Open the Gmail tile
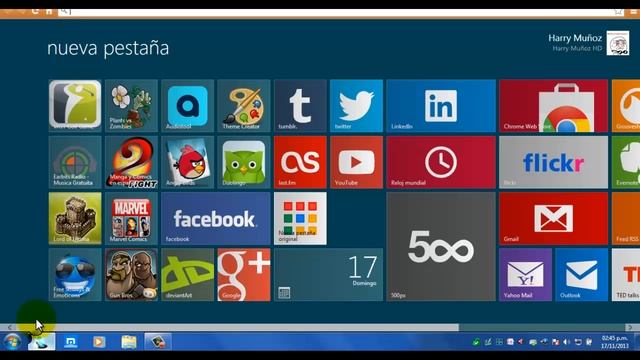The height and width of the screenshot is (360, 640). pos(553,218)
